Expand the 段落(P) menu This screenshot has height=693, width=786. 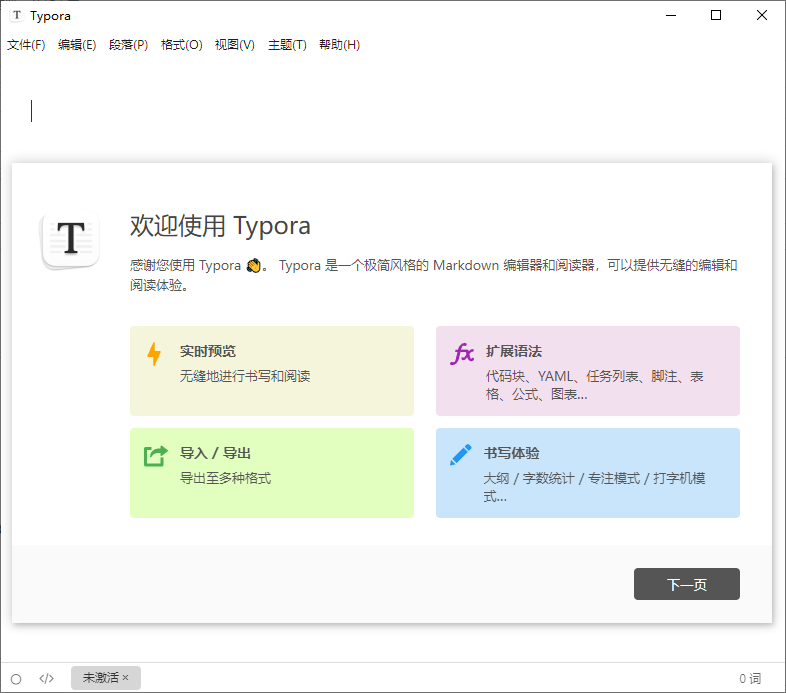coord(128,45)
